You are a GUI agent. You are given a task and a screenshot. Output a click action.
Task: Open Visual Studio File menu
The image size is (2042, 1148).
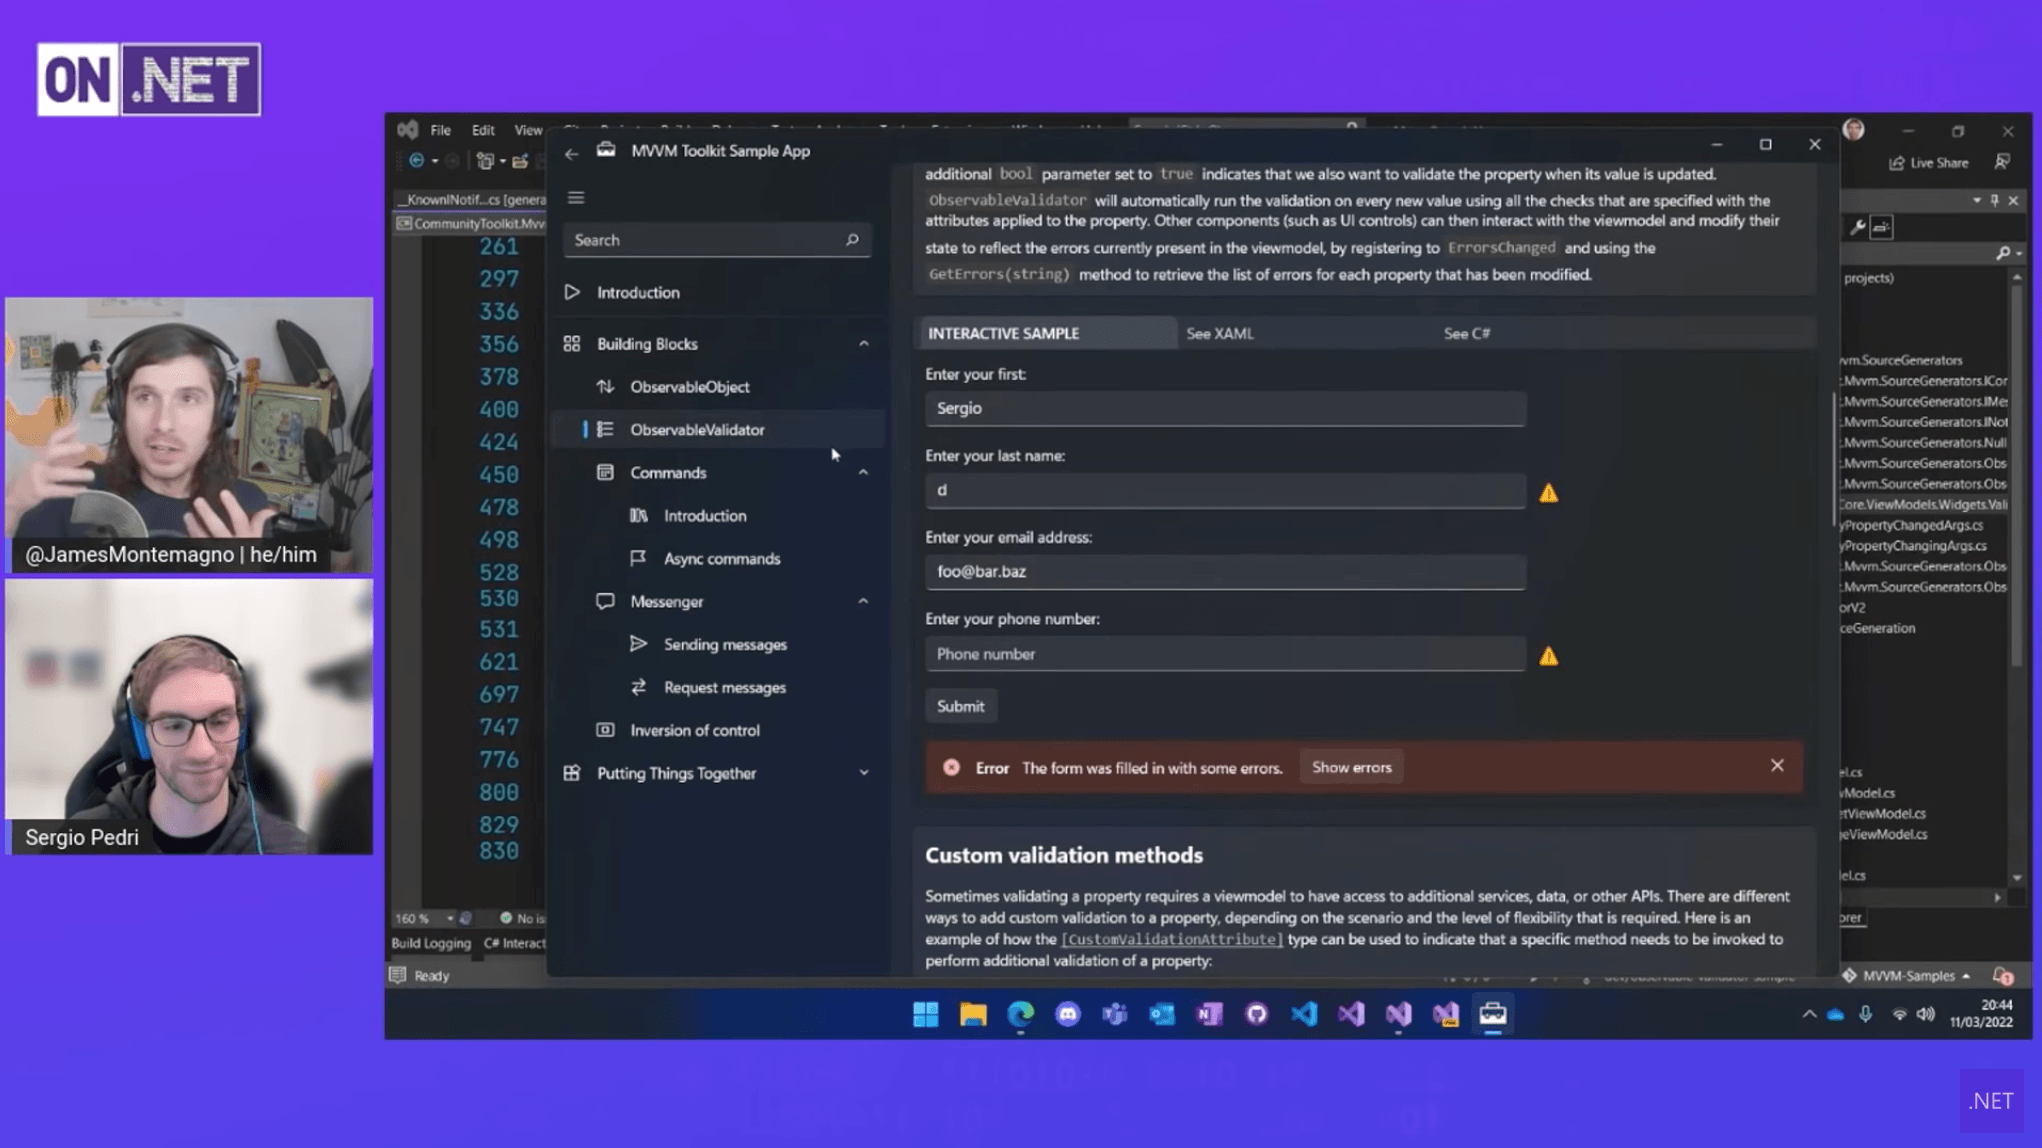(x=440, y=131)
